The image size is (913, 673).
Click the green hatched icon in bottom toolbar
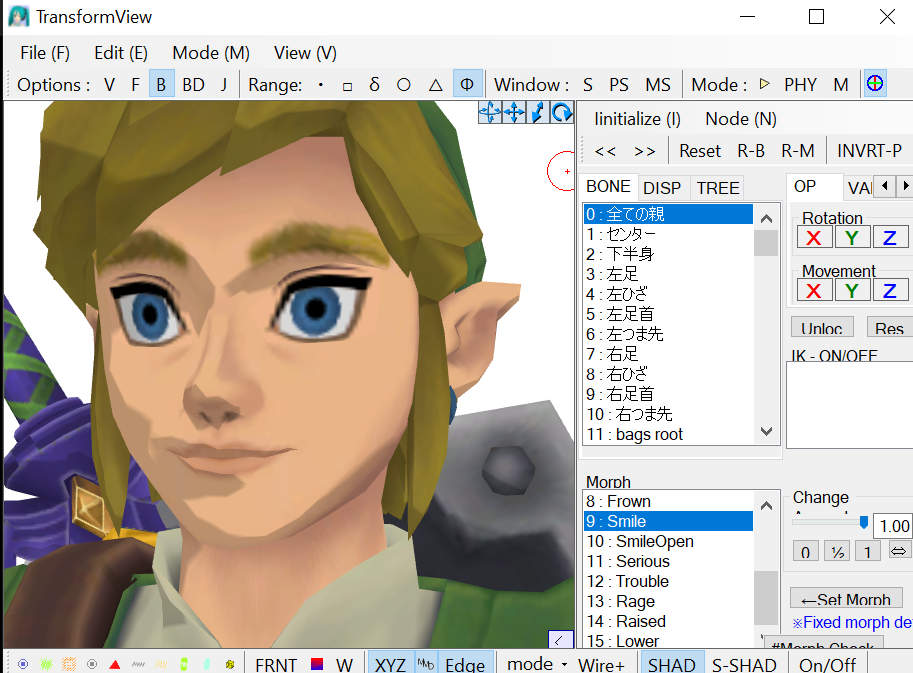[46, 664]
